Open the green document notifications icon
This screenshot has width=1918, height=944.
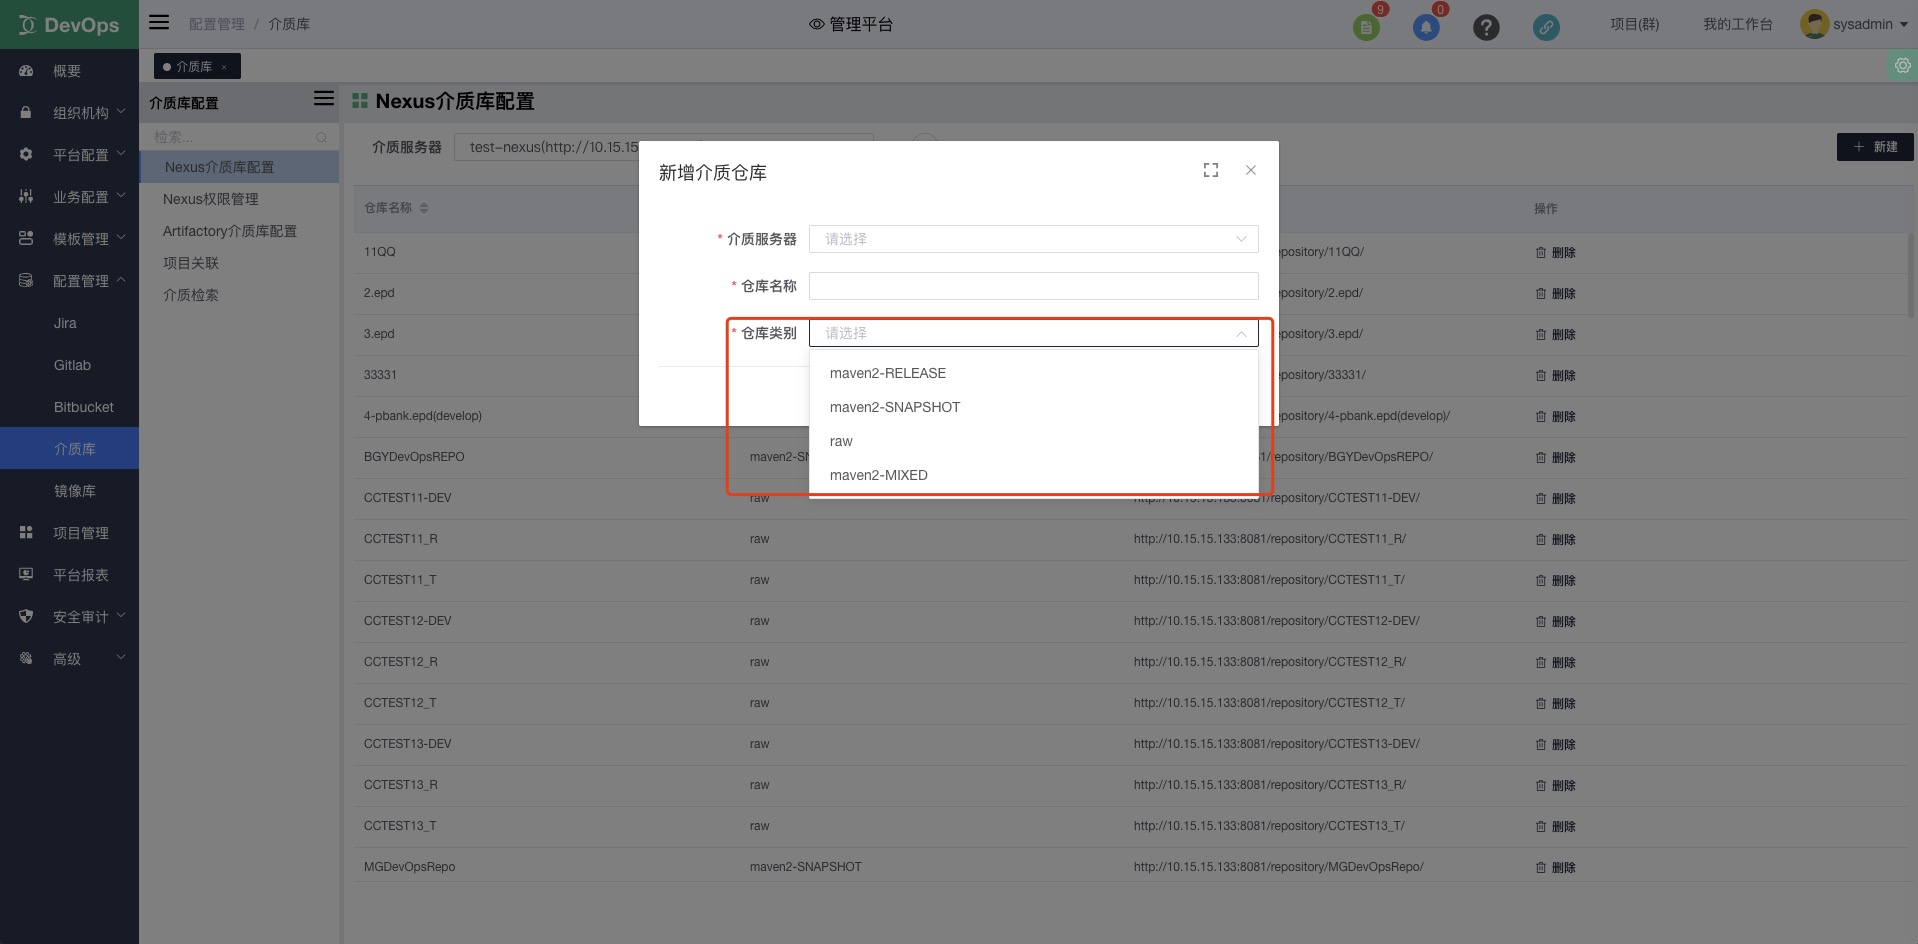[x=1366, y=27]
